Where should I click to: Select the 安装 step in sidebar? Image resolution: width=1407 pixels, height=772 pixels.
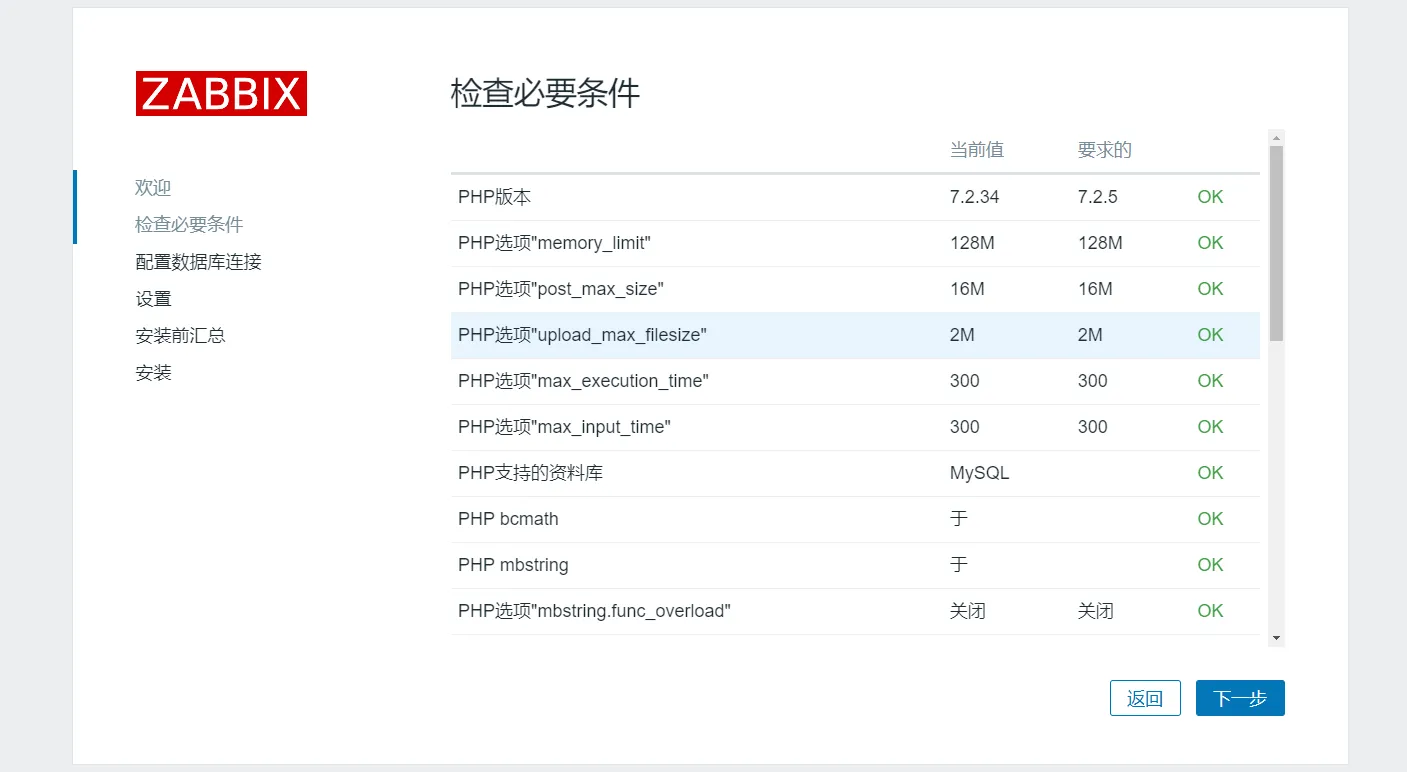point(153,373)
